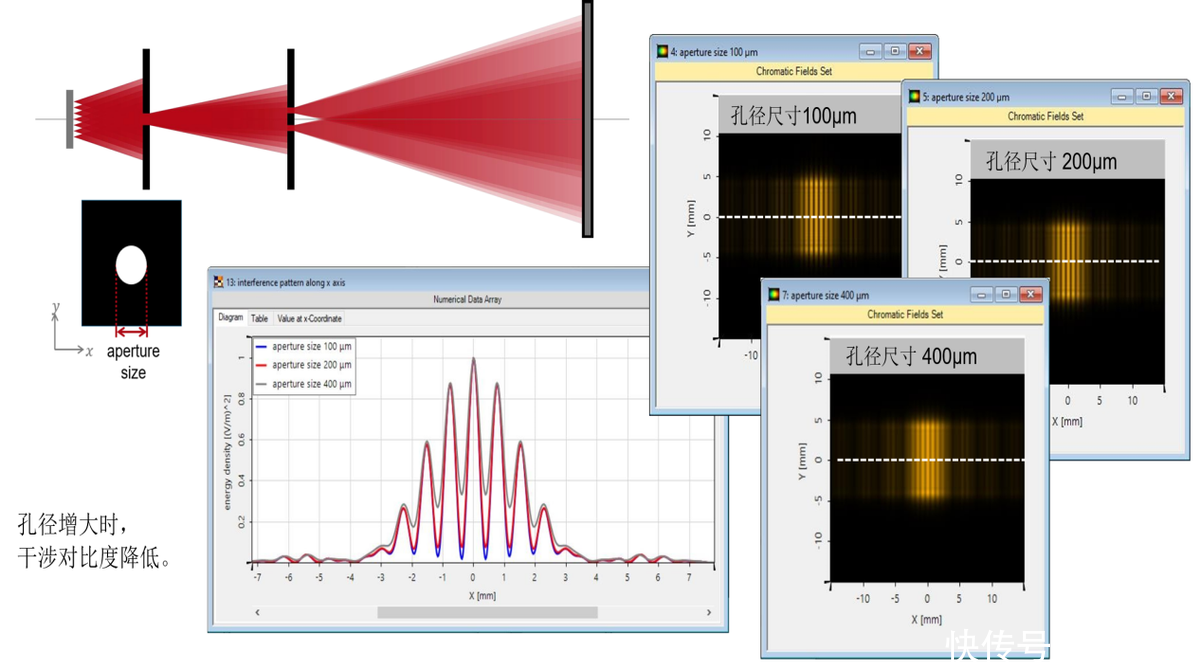Maximize the aperture size 200 µm window
The image size is (1200, 669).
point(1147,96)
